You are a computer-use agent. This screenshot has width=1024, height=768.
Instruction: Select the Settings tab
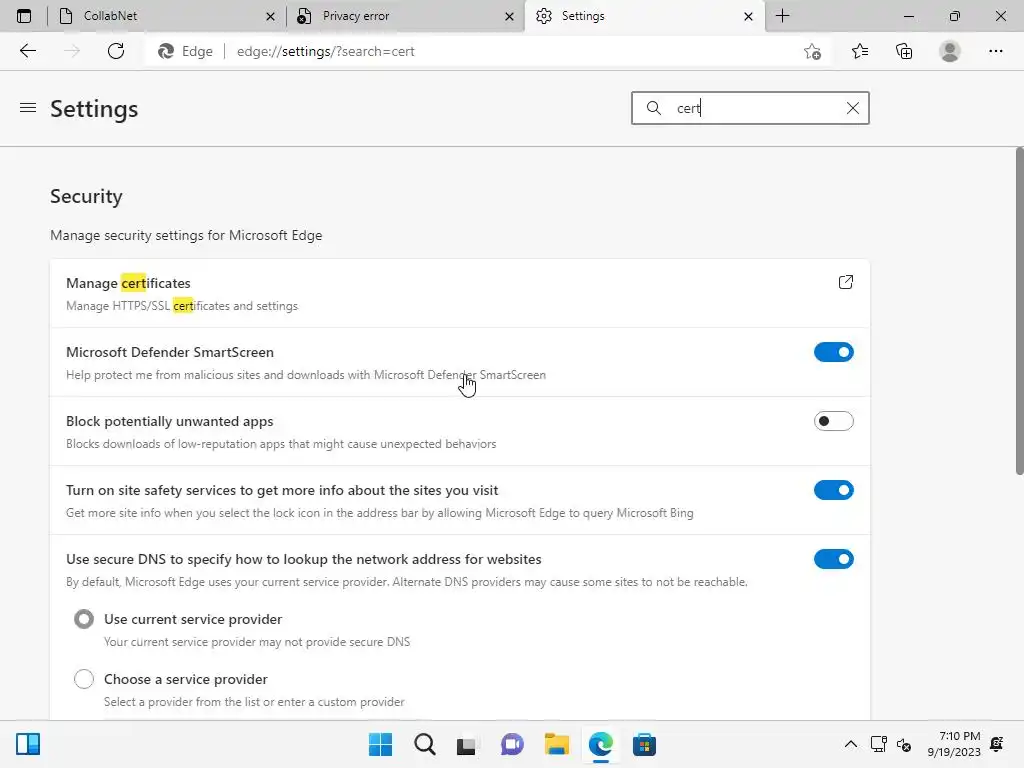(x=643, y=16)
